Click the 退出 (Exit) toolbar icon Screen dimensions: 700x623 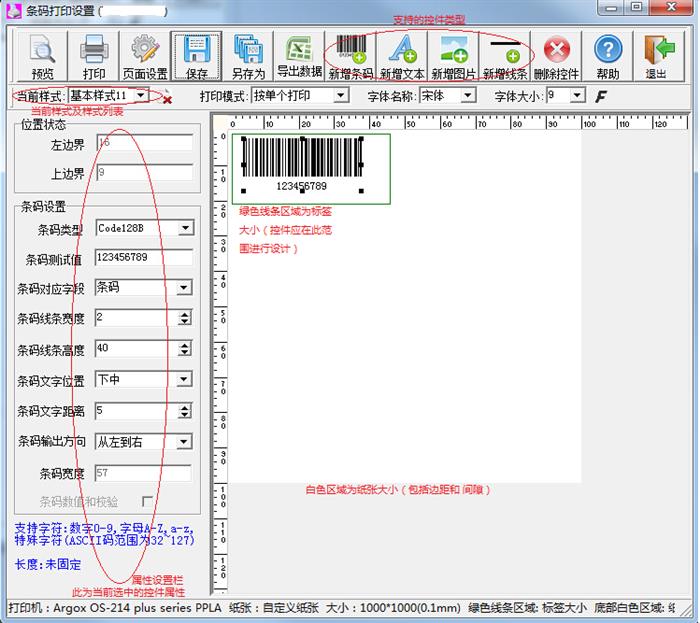[658, 55]
